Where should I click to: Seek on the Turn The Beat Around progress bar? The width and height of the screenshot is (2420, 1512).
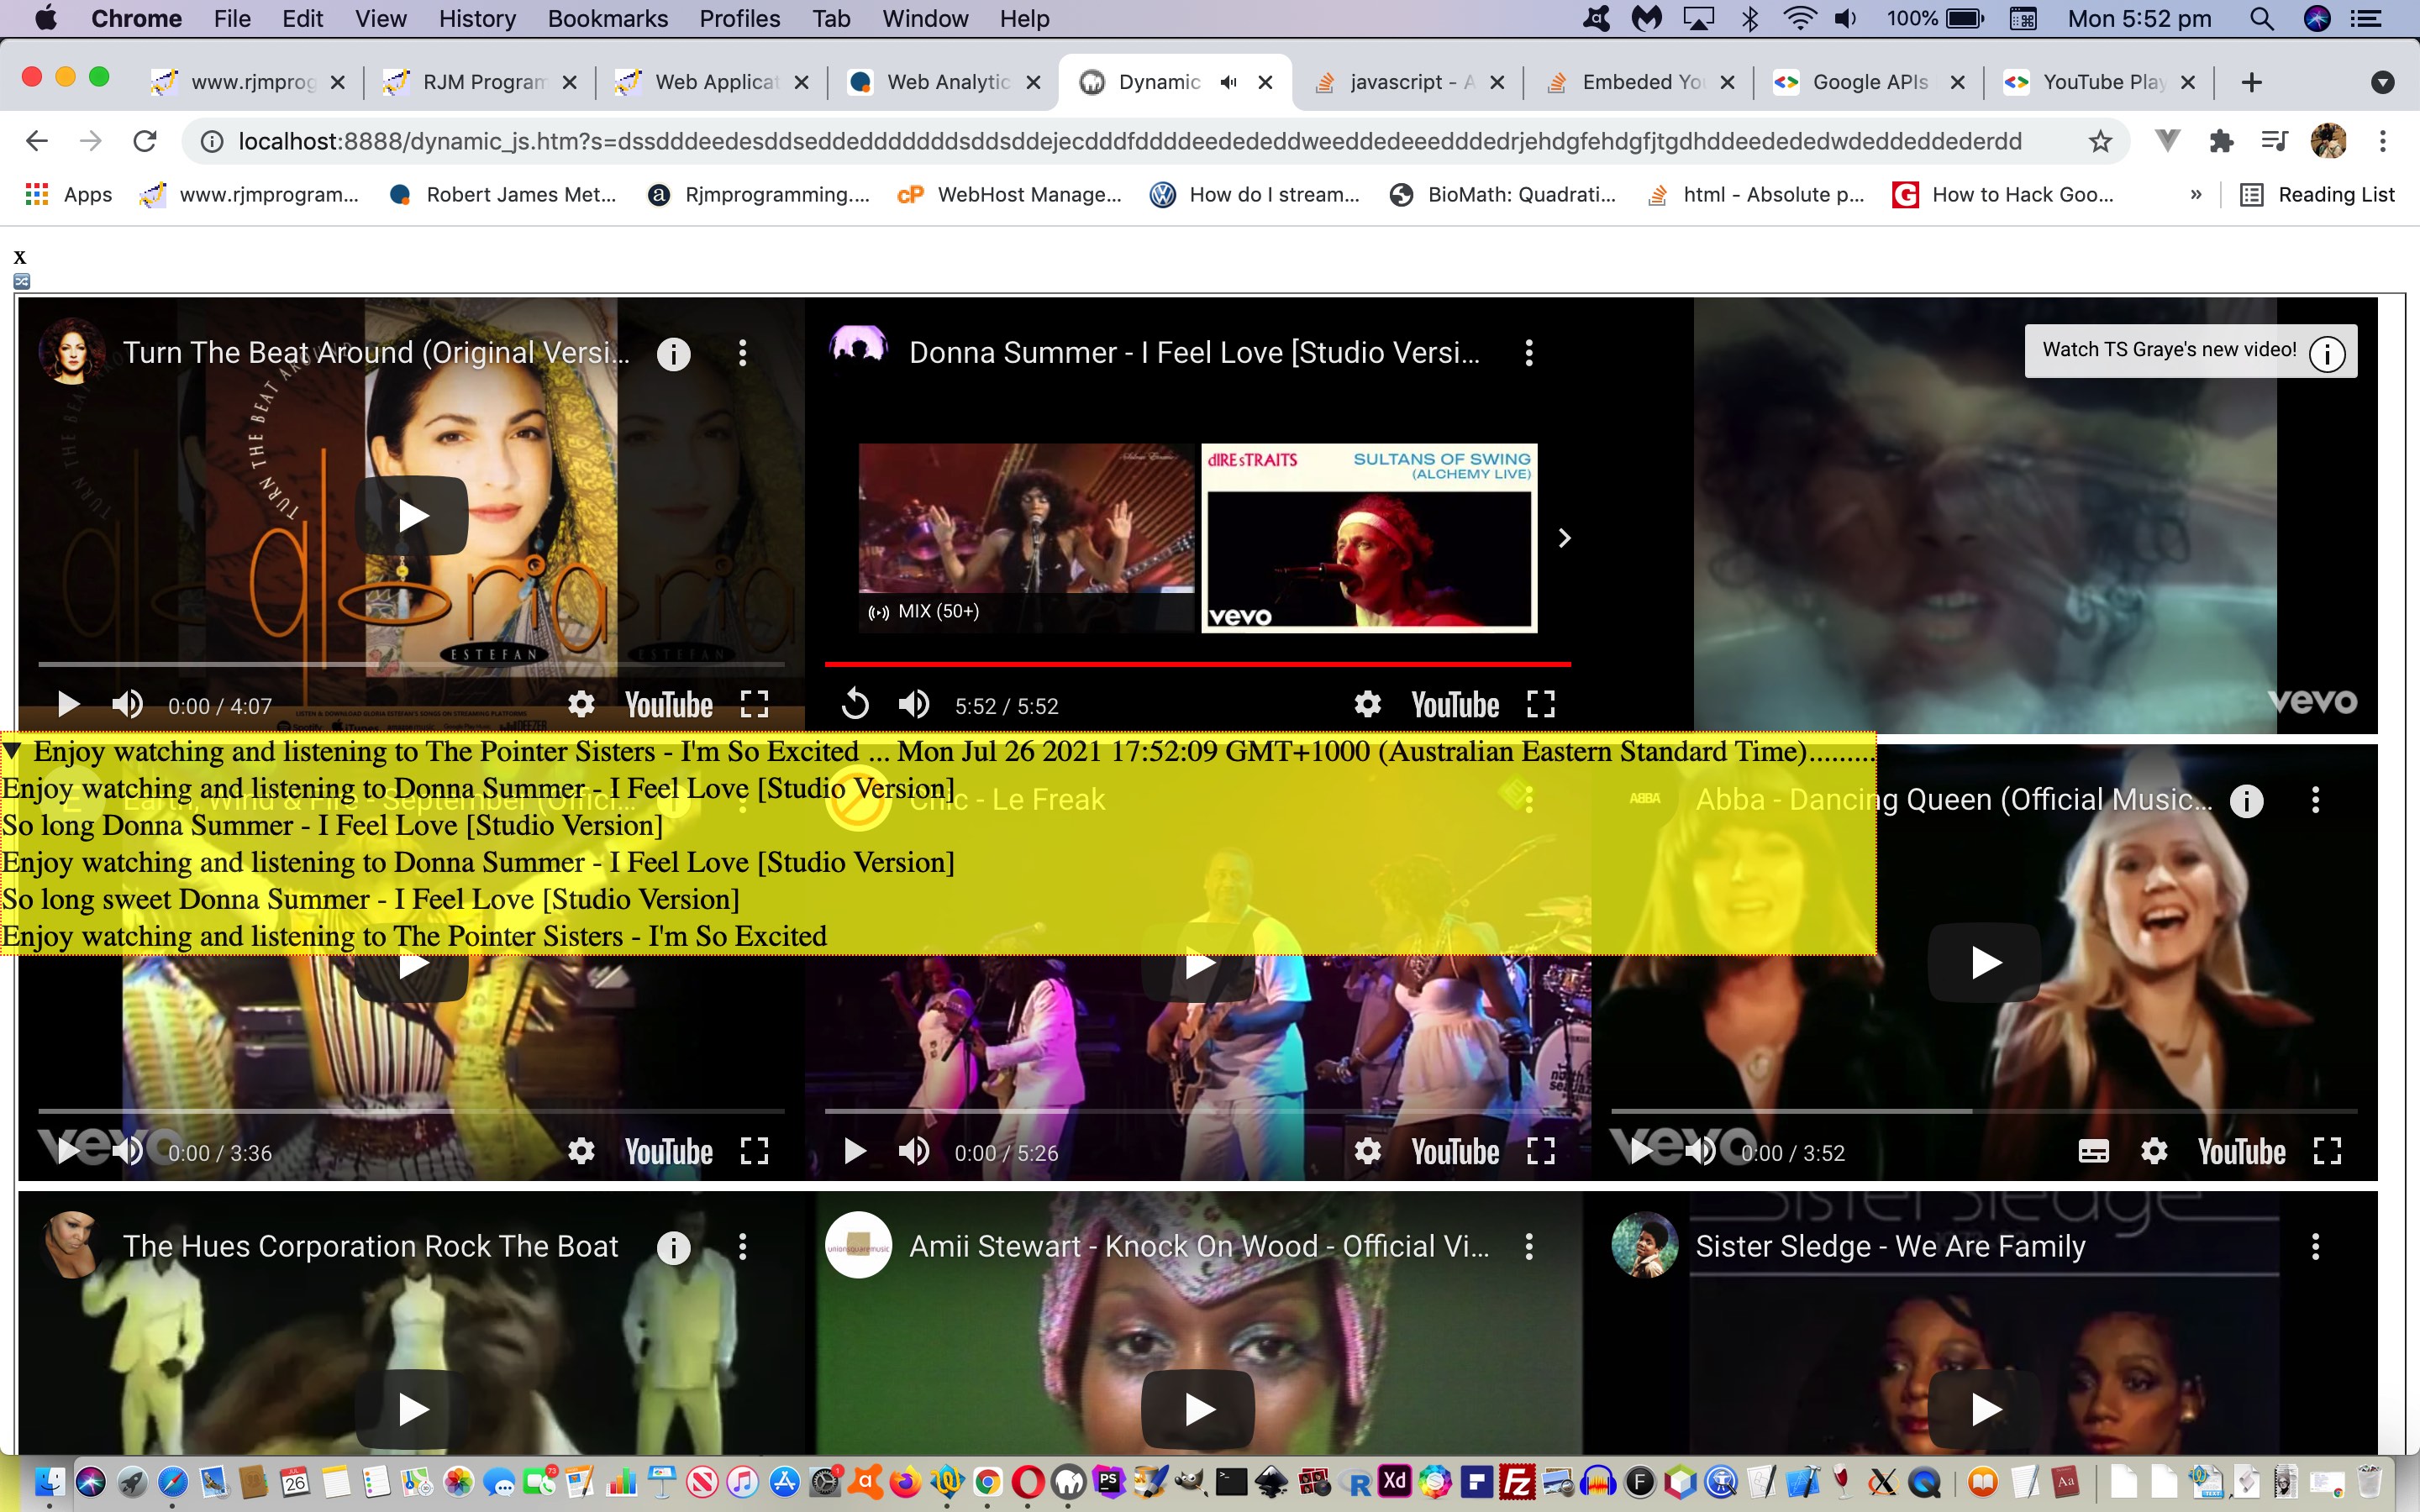click(x=411, y=663)
